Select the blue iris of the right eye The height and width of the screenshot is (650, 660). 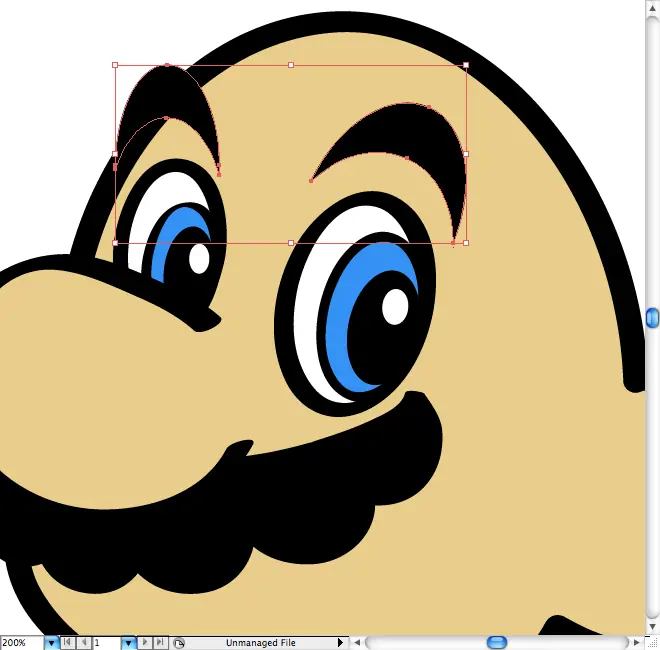pyautogui.click(x=337, y=333)
